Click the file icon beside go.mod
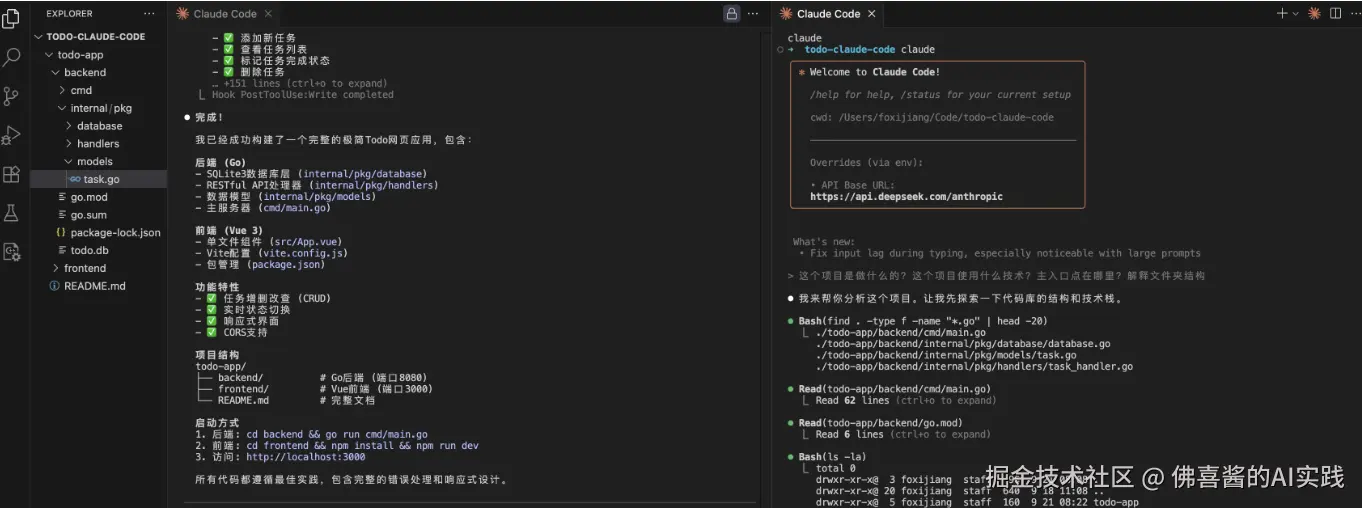The width and height of the screenshot is (1362, 508). pyautogui.click(x=61, y=197)
